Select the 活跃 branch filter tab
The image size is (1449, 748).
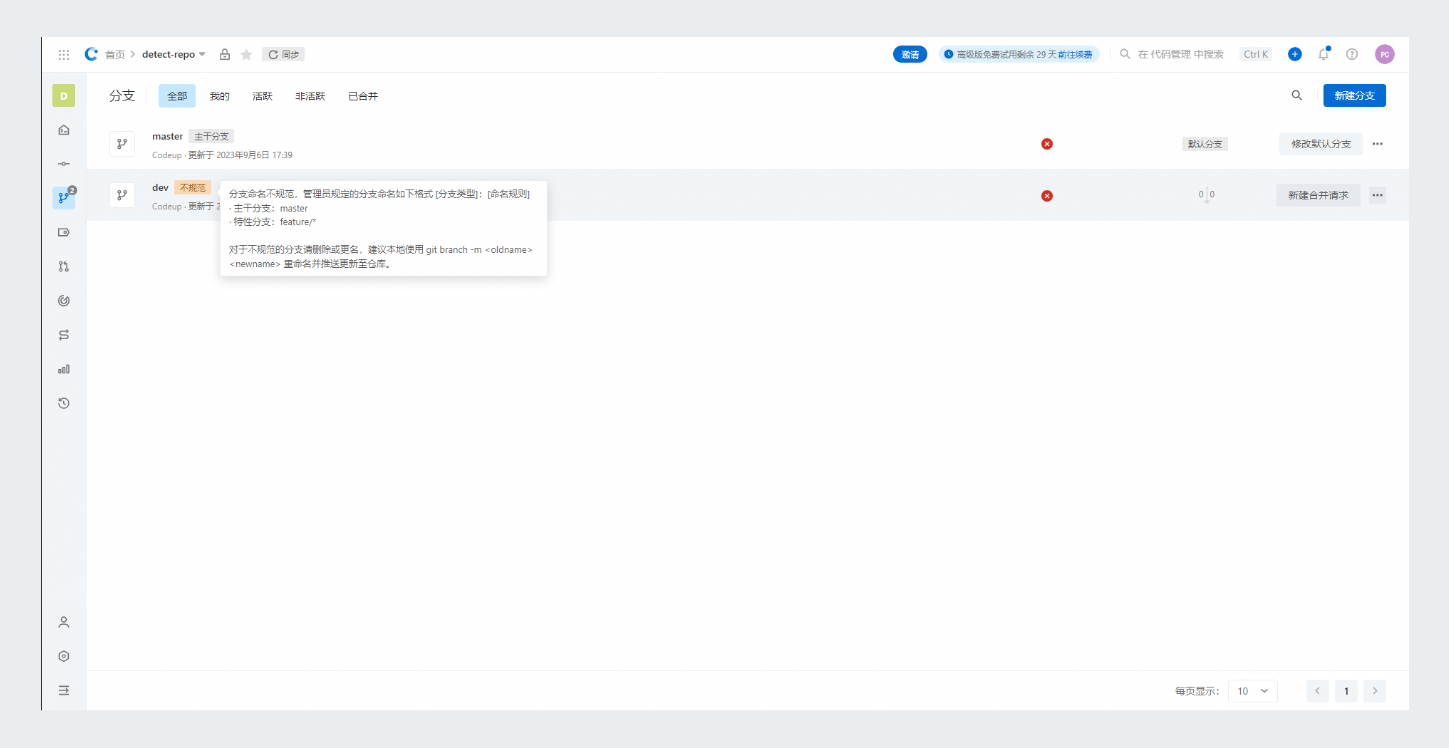click(x=262, y=96)
